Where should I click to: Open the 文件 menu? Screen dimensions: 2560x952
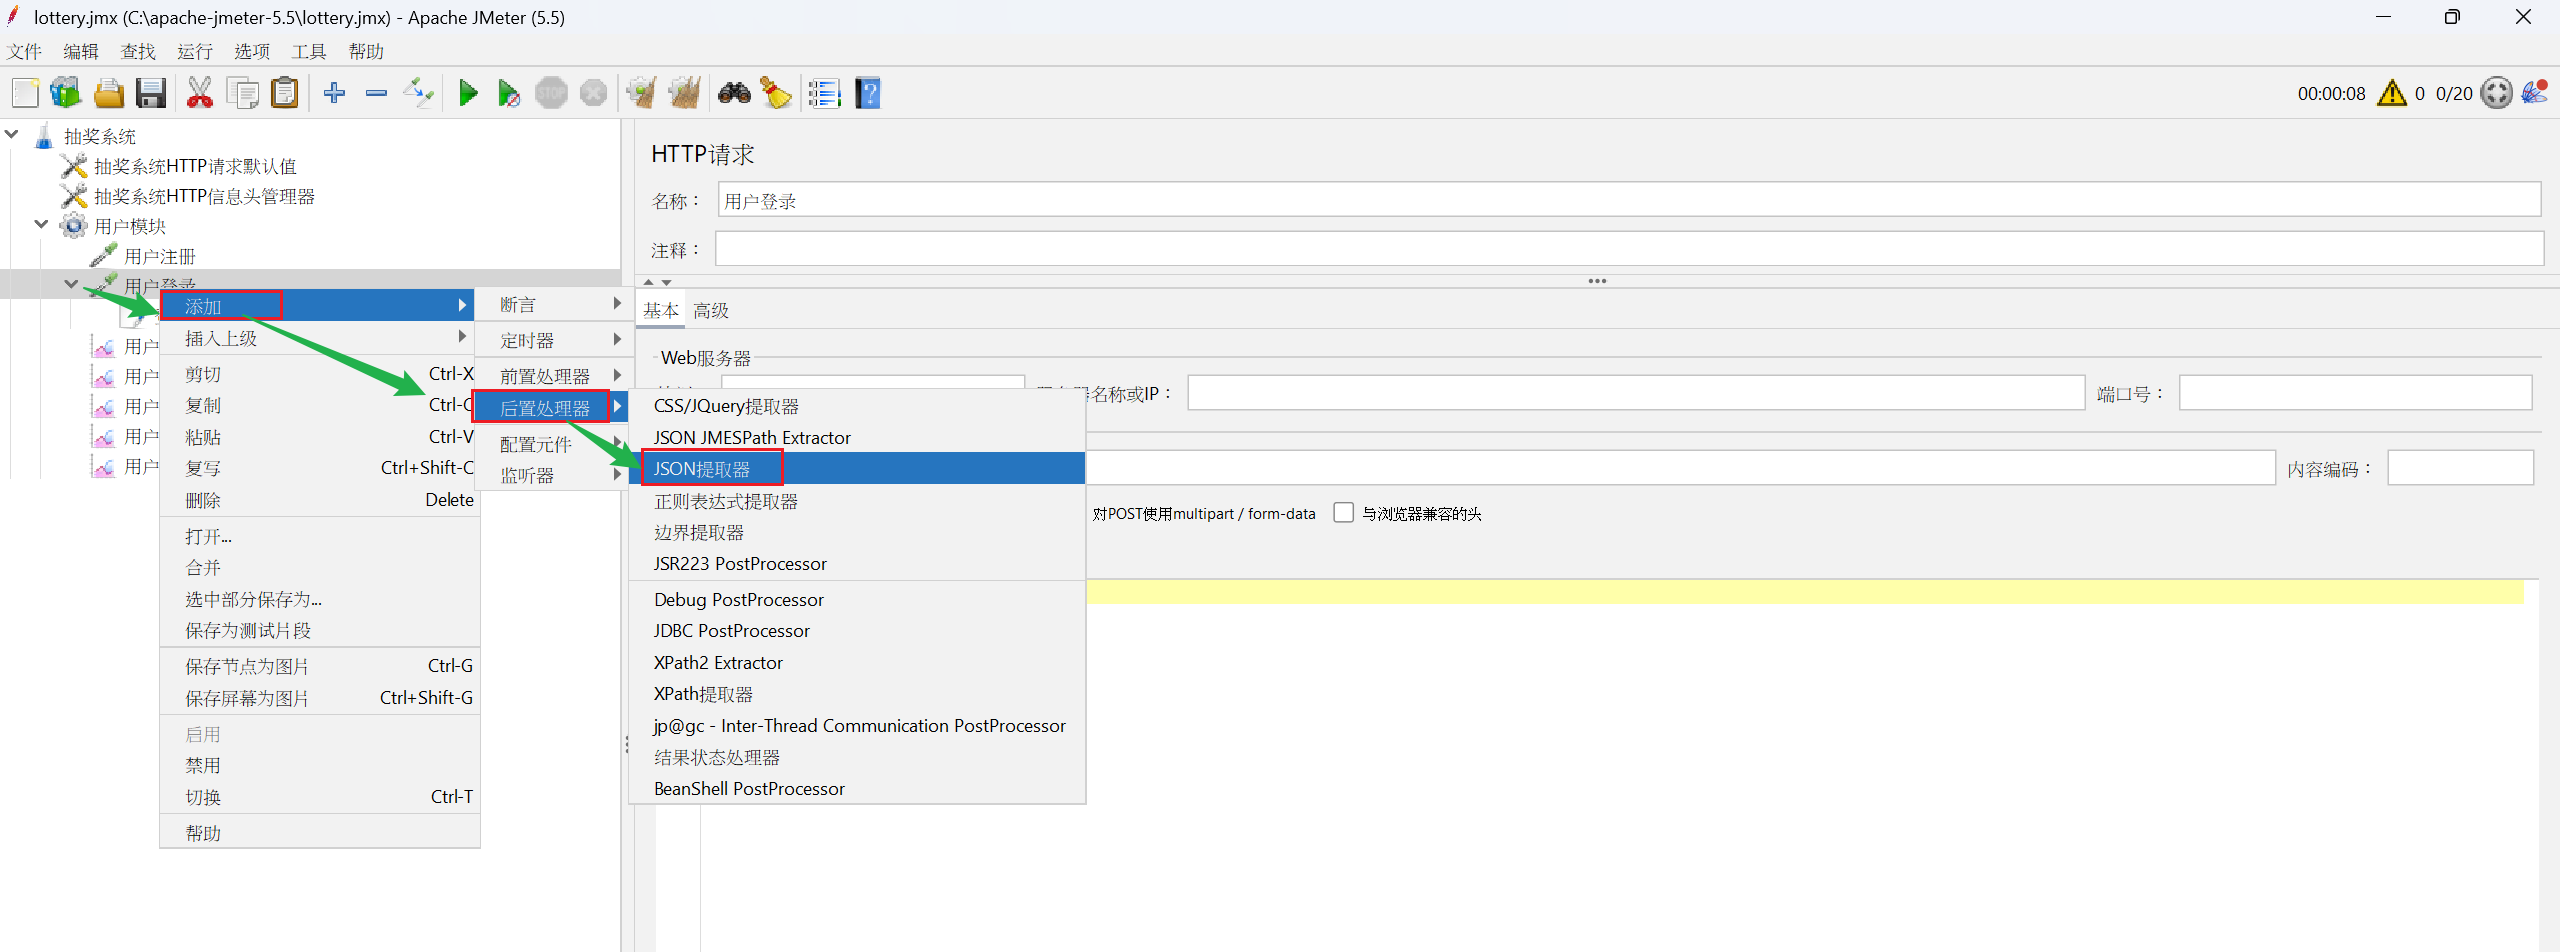[24, 51]
